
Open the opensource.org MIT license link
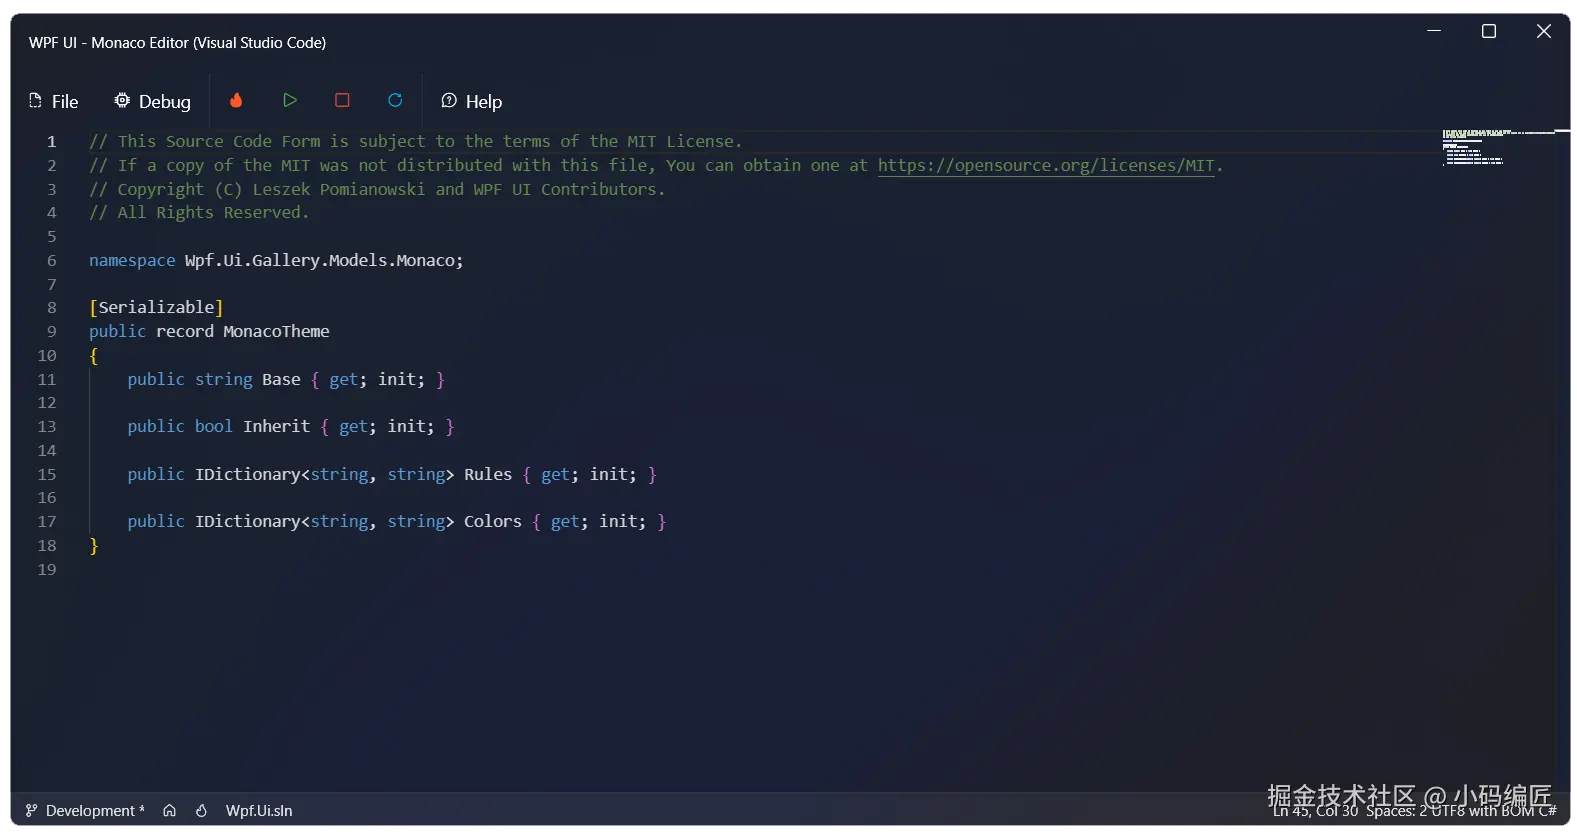point(1046,165)
